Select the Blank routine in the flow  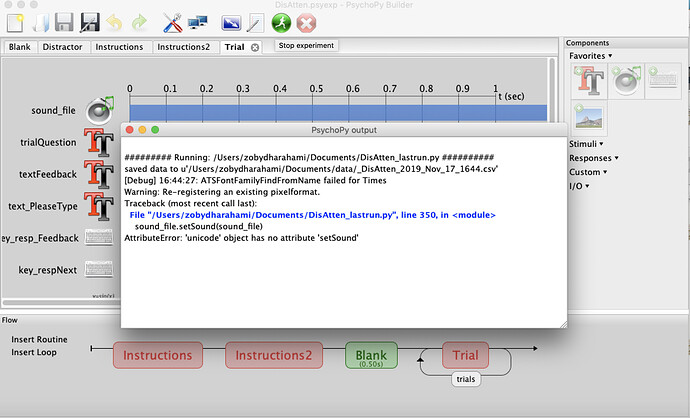point(371,355)
